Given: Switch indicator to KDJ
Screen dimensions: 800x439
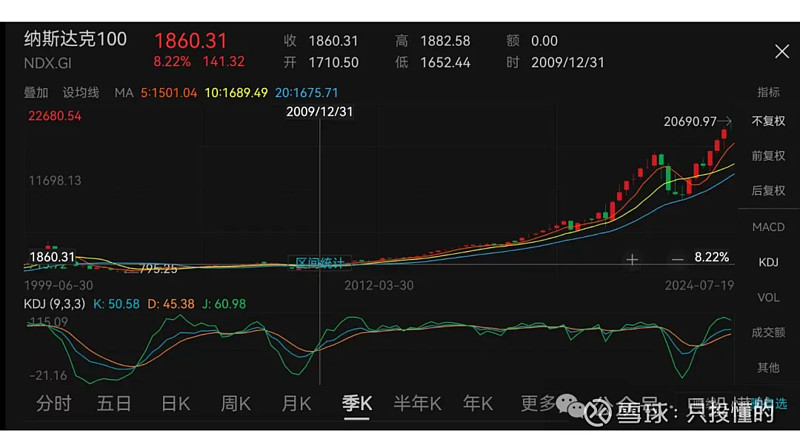Looking at the screenshot, I should (x=768, y=262).
